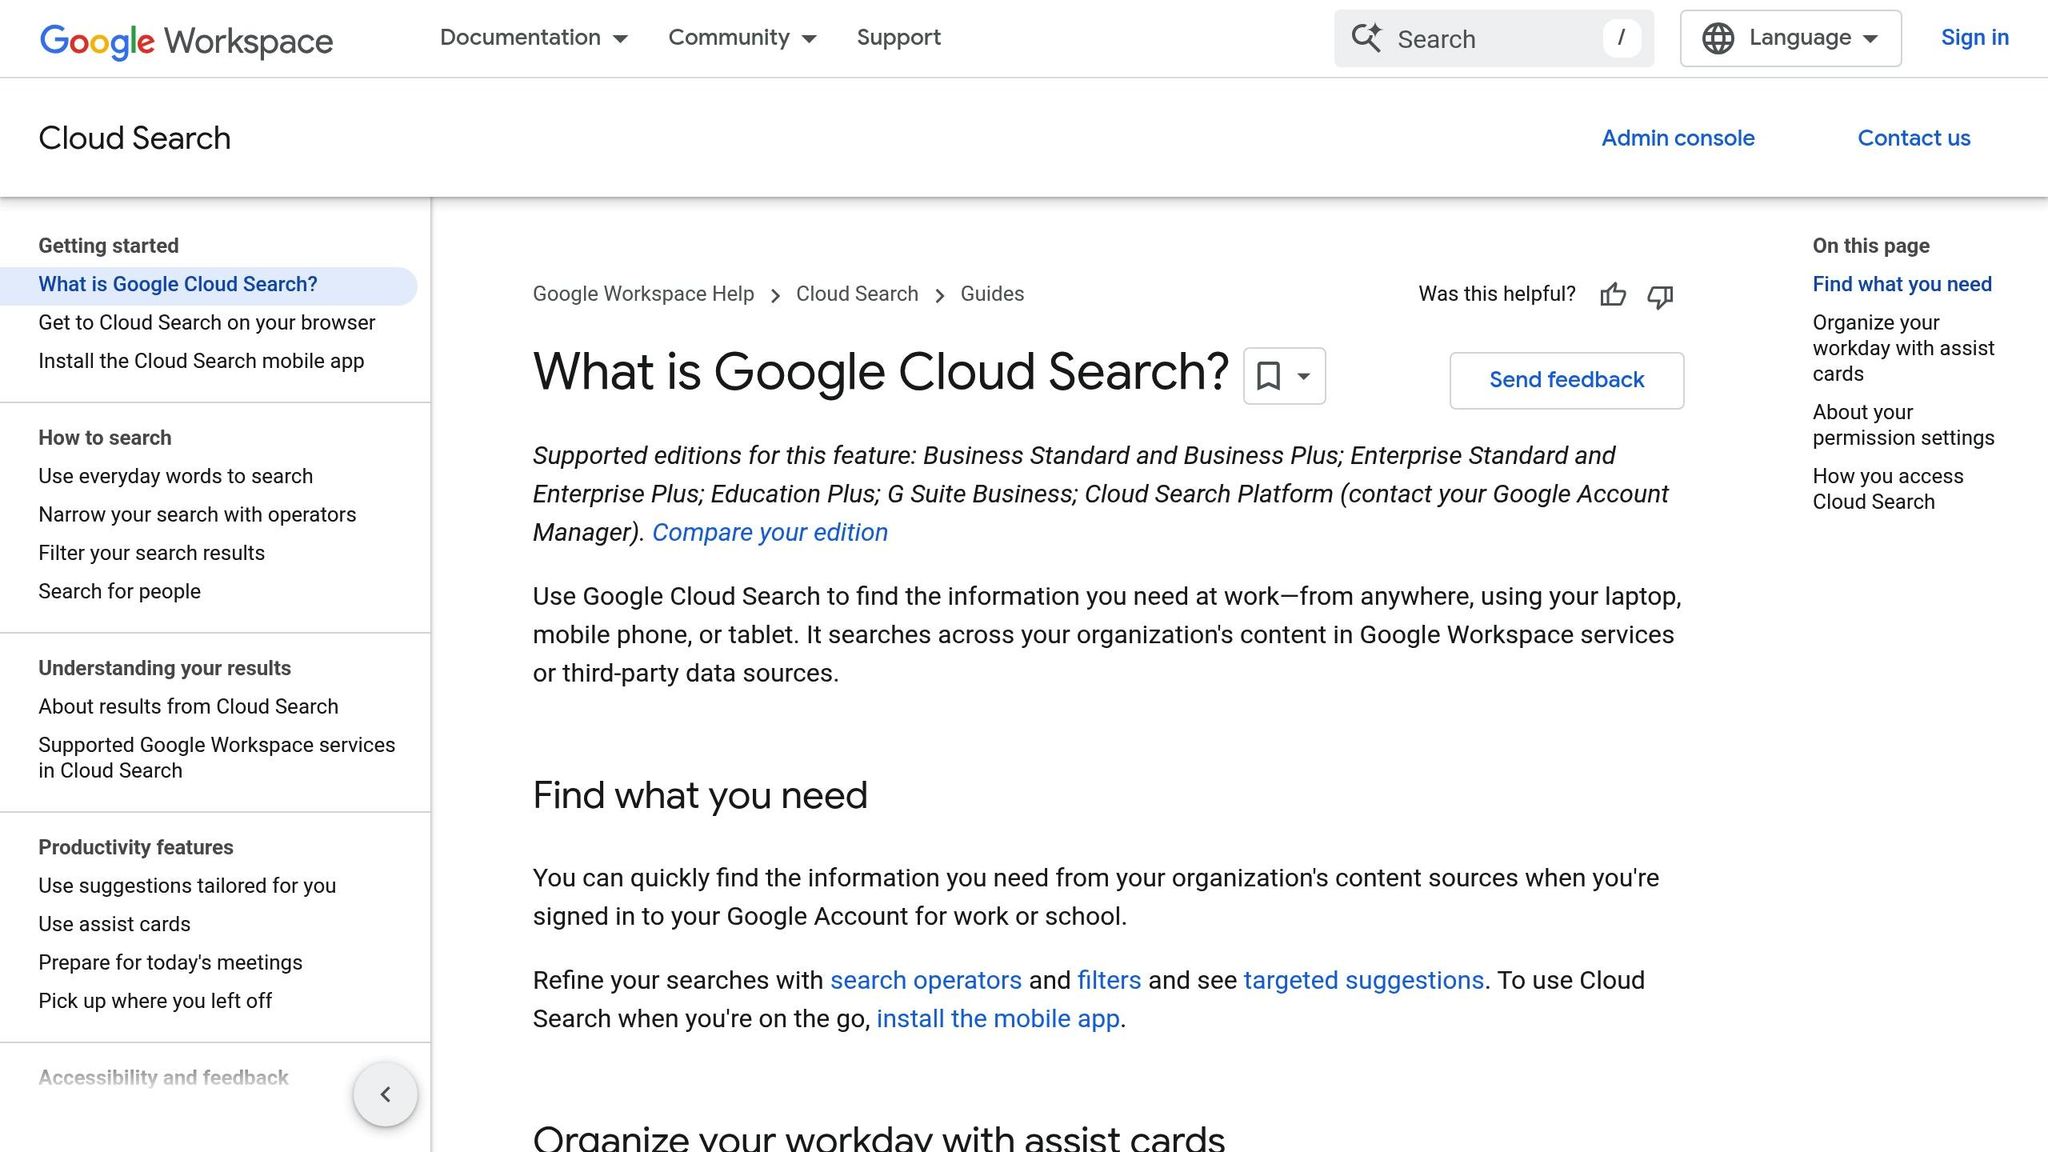2048x1152 pixels.
Task: Open Search for people
Action: [119, 592]
